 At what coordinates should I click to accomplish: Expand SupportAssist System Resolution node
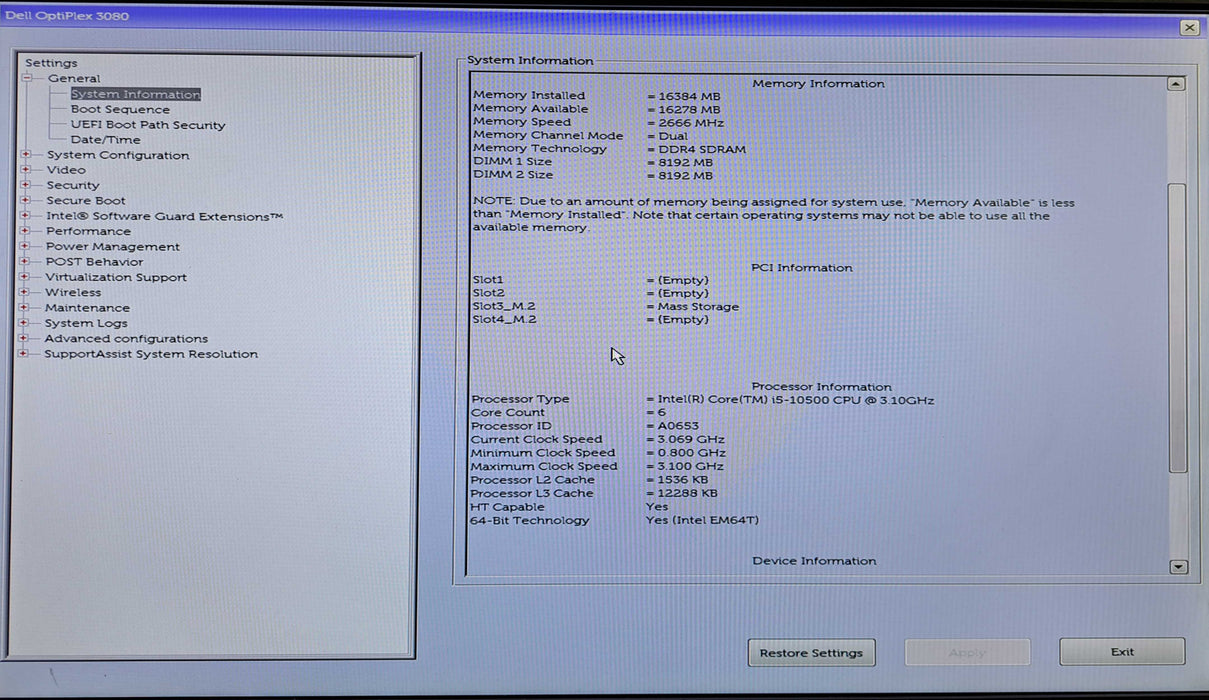(x=25, y=354)
